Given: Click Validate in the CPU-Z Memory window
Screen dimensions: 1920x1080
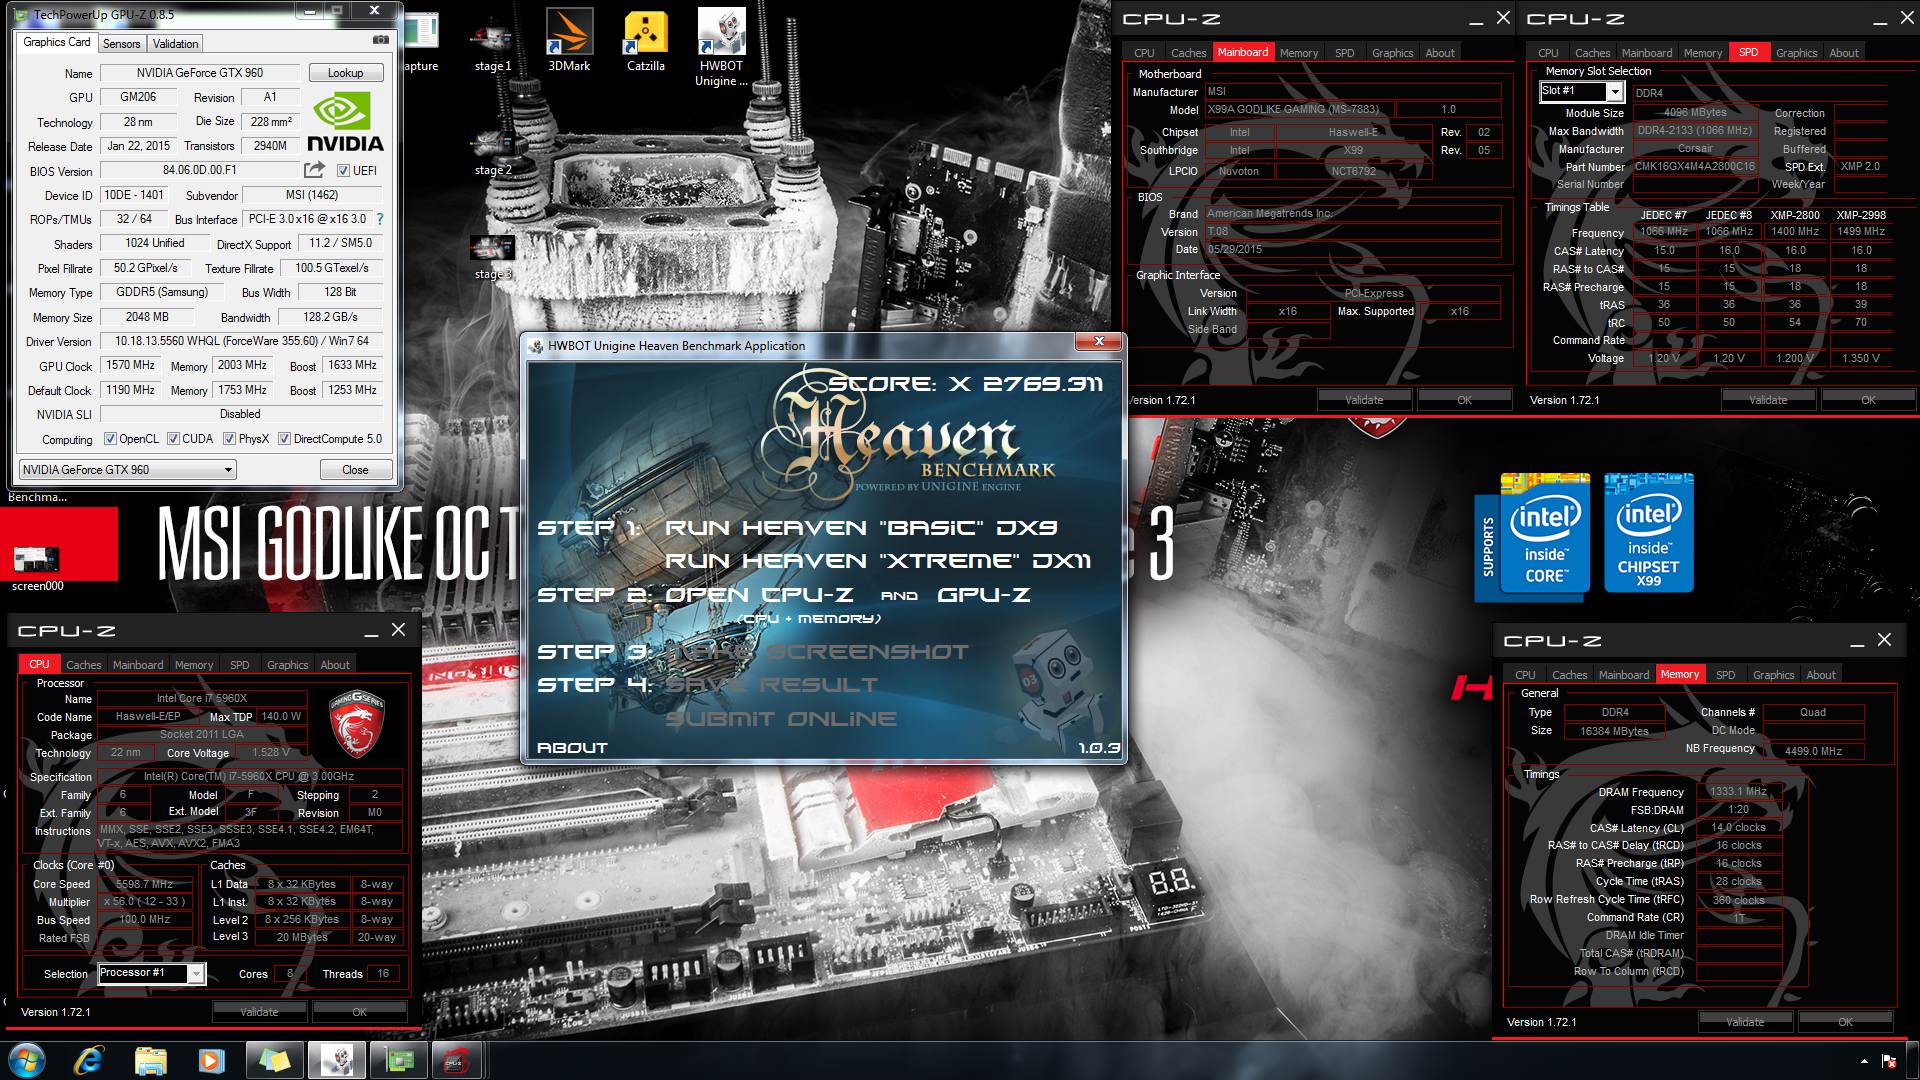Looking at the screenshot, I should coord(1745,1022).
